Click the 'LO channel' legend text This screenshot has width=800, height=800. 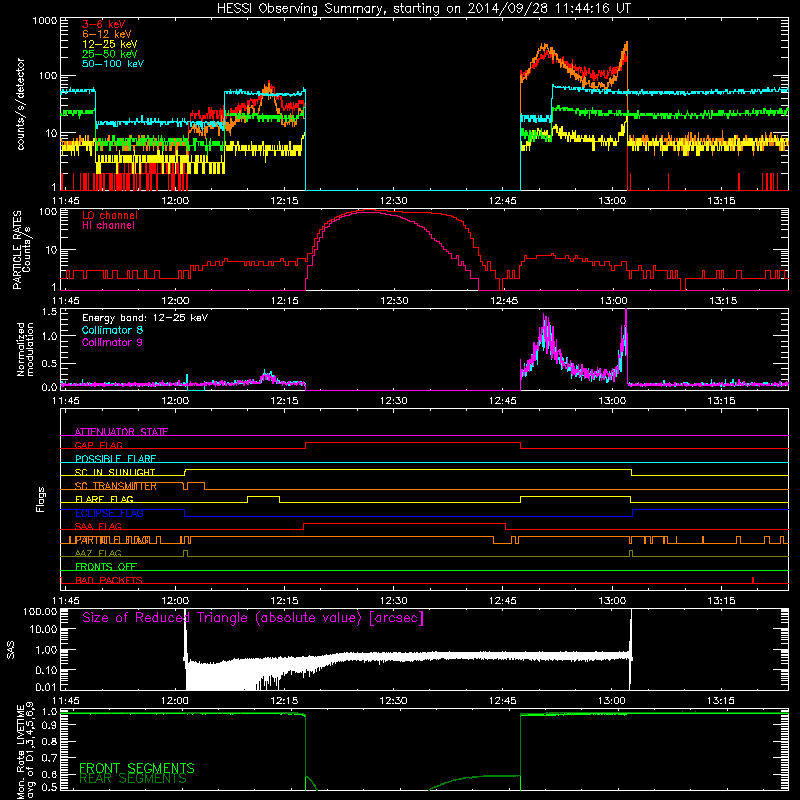point(110,215)
